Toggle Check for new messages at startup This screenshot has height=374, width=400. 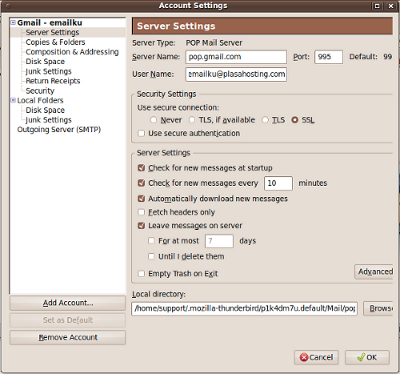(x=141, y=168)
